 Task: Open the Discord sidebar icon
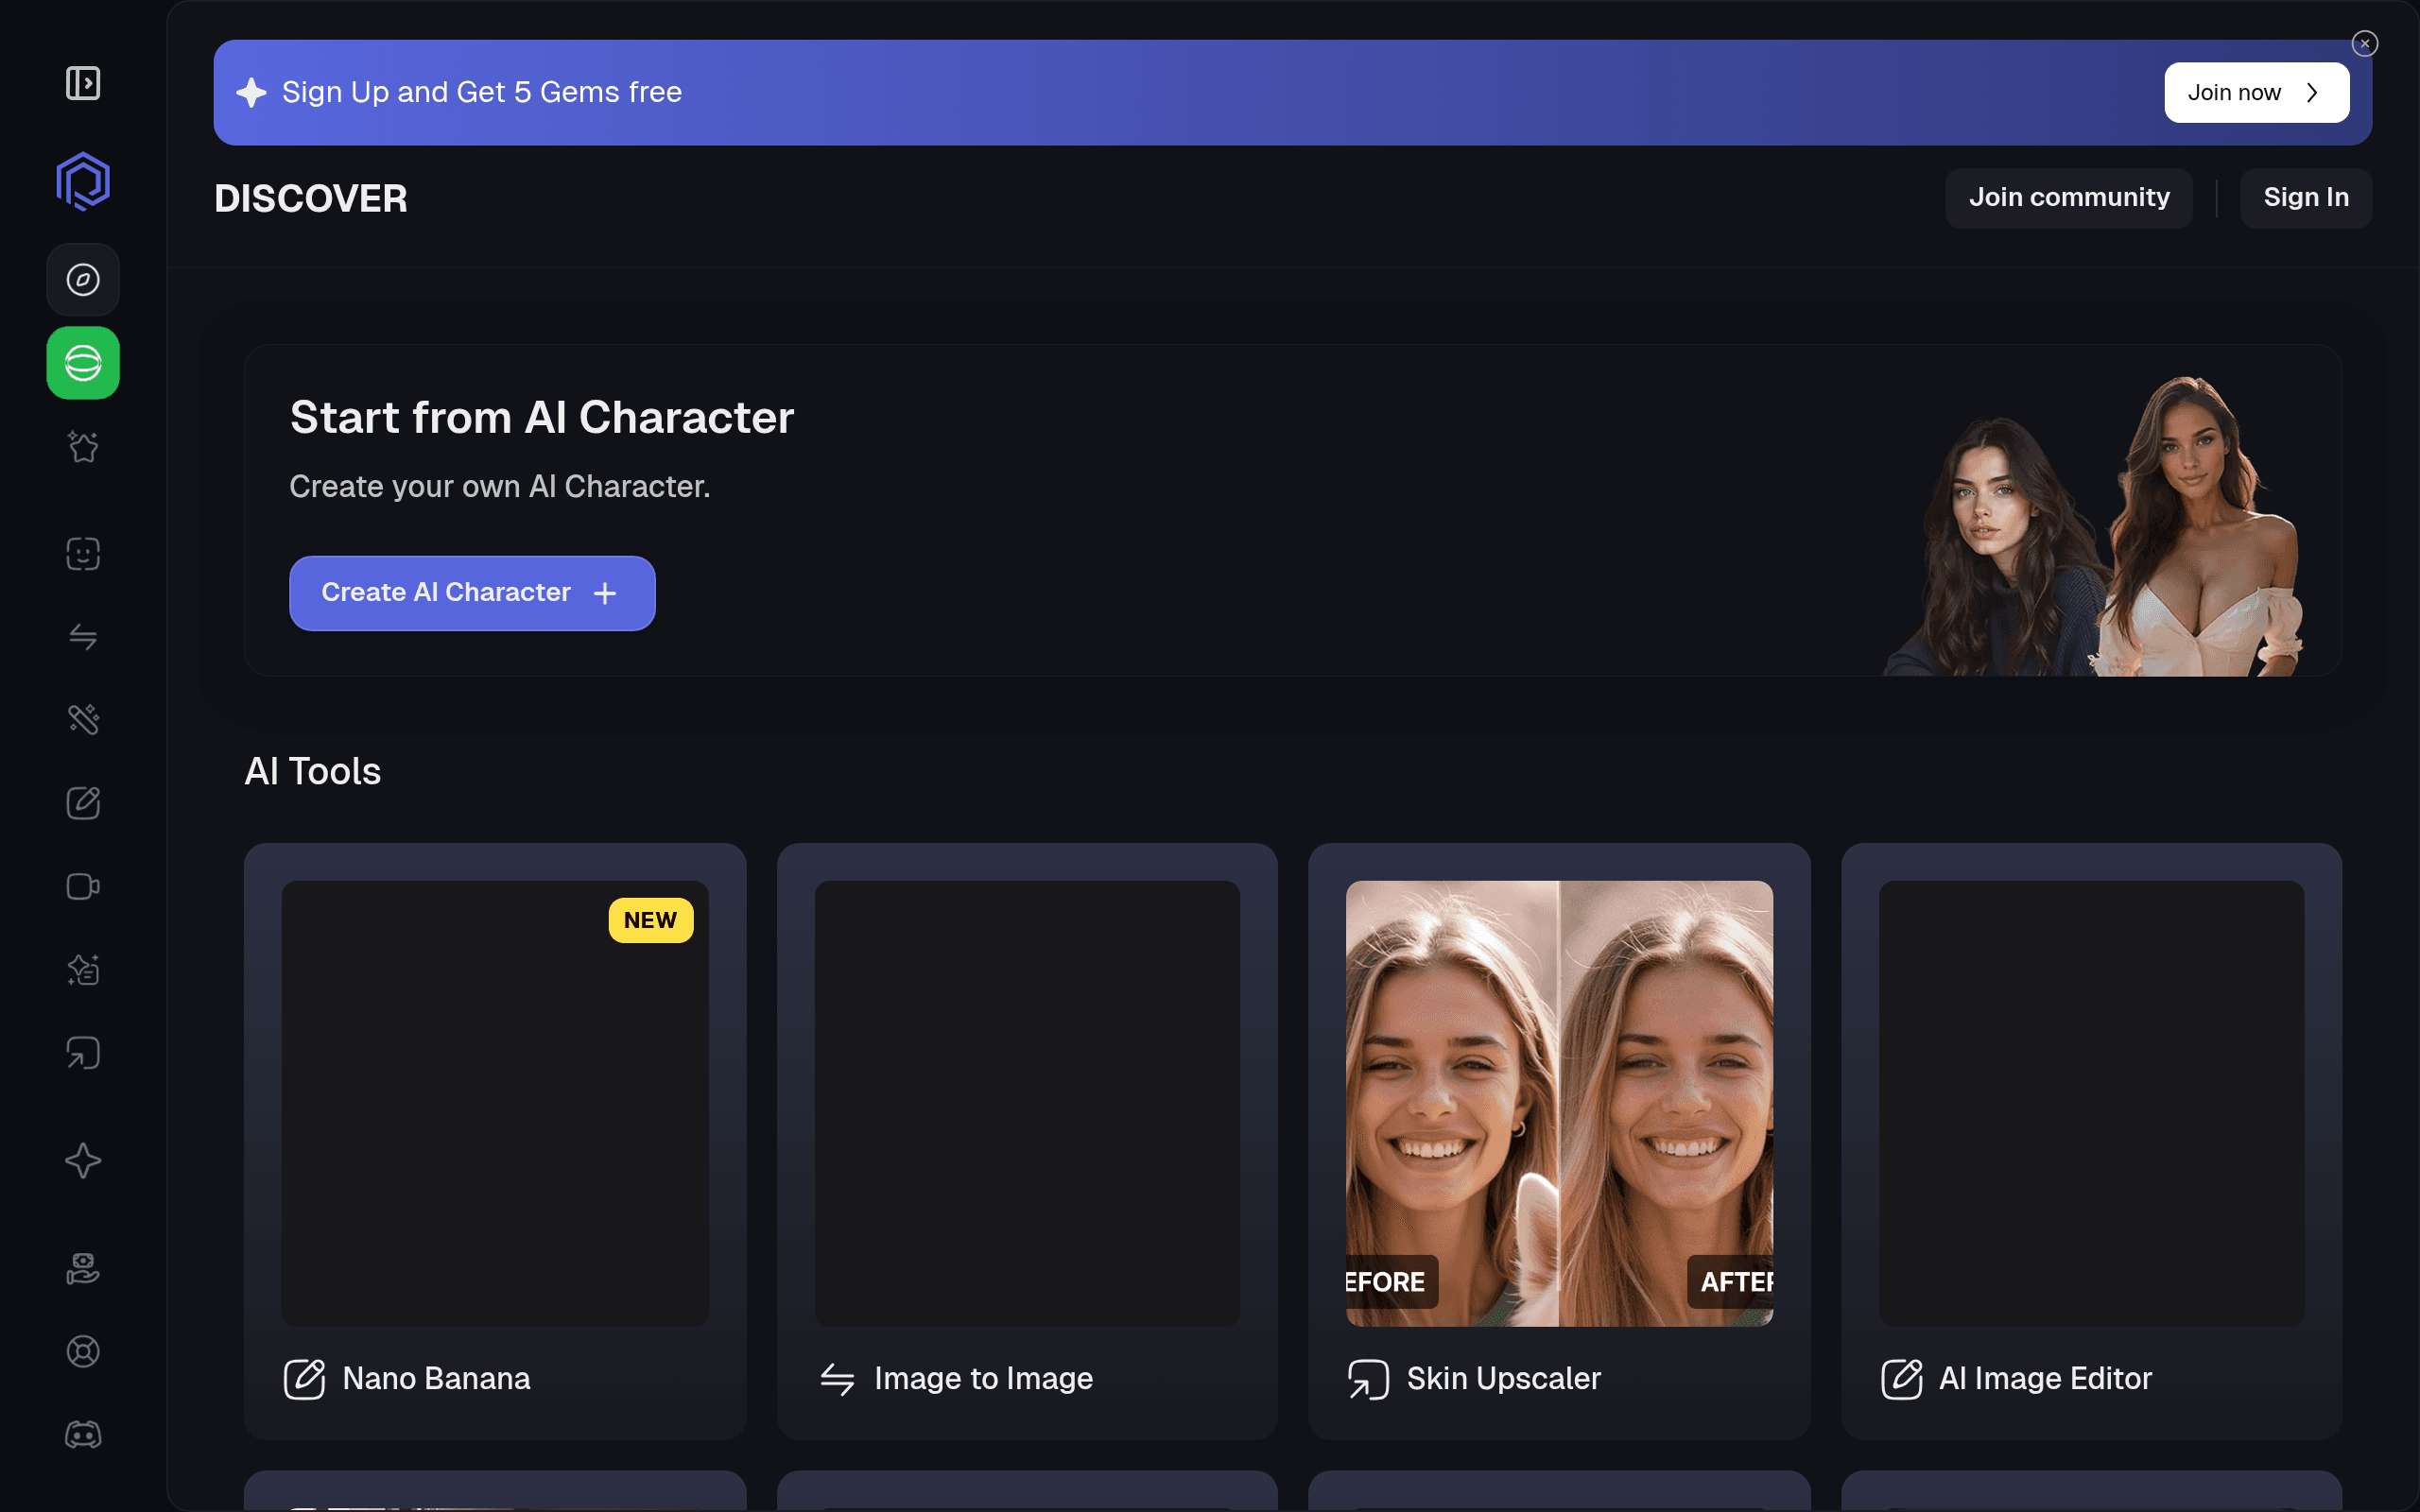(83, 1435)
